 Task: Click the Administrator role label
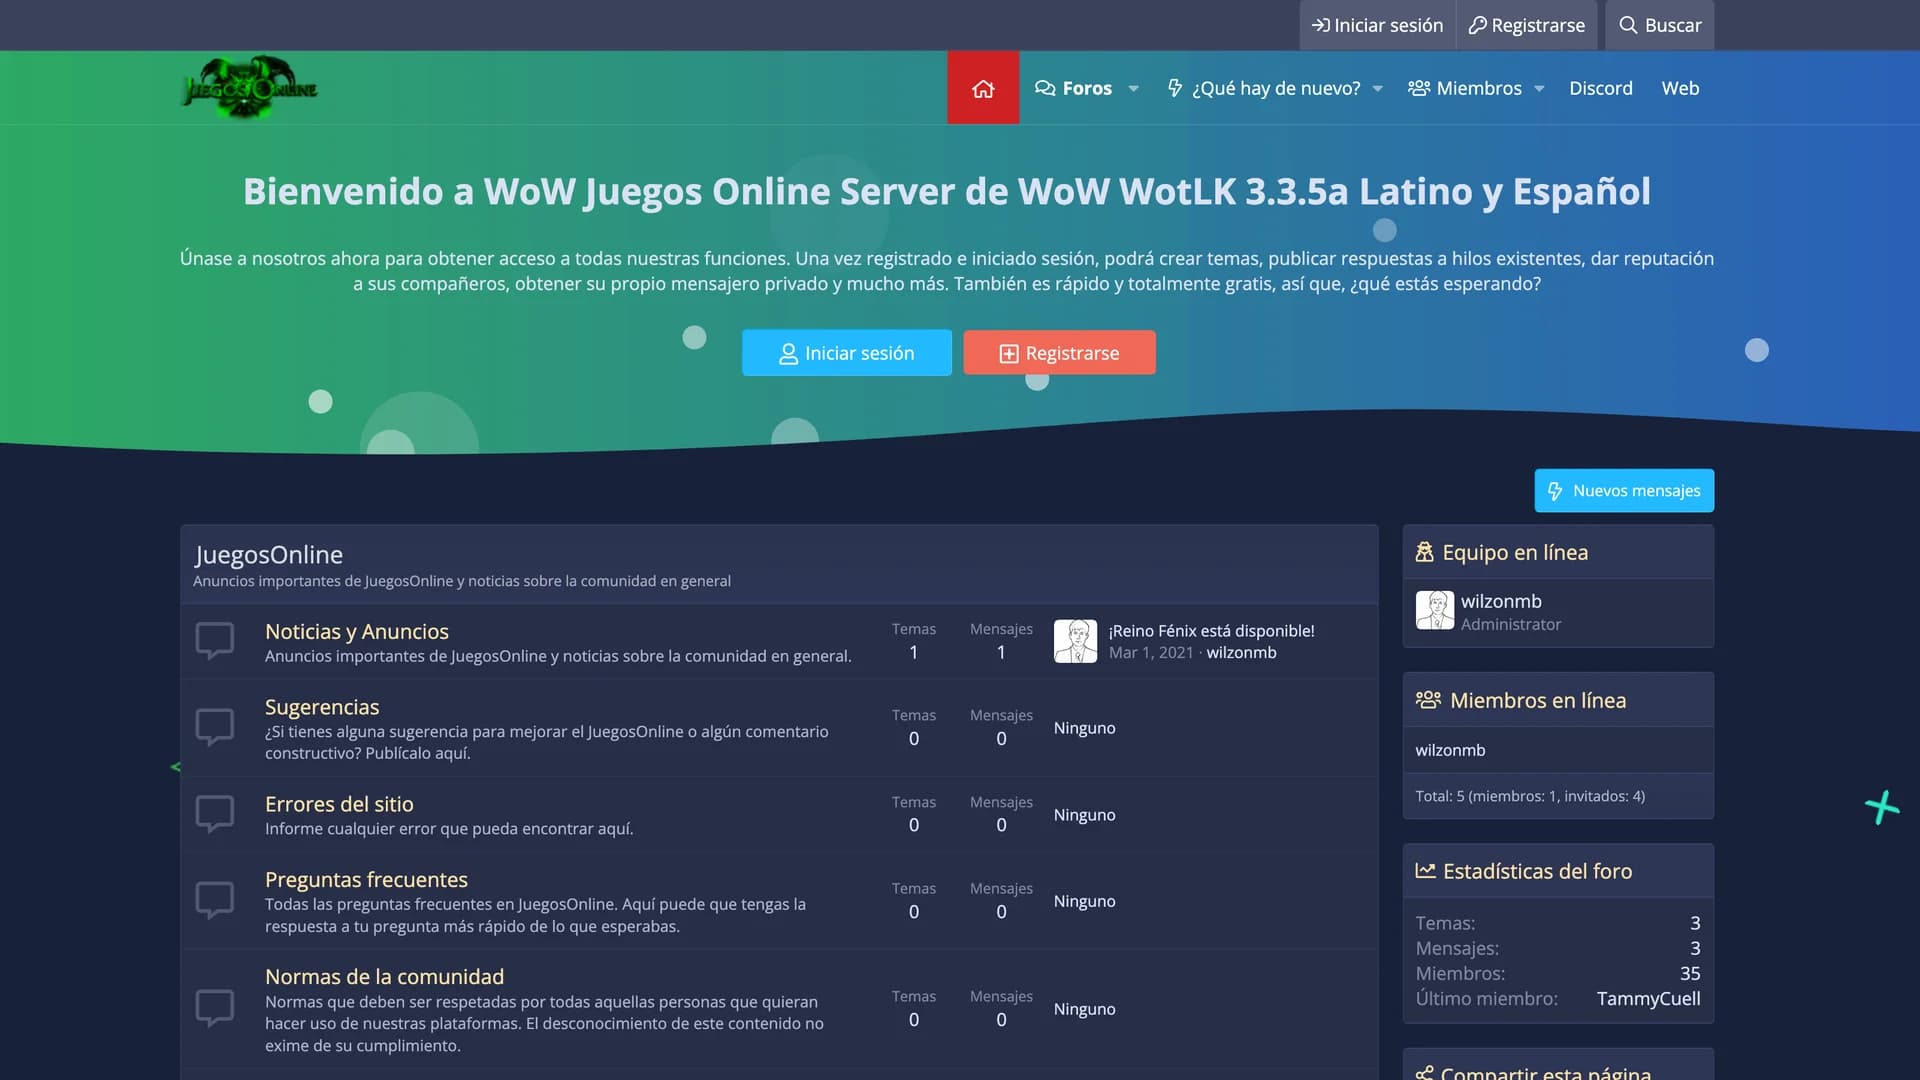click(x=1510, y=624)
